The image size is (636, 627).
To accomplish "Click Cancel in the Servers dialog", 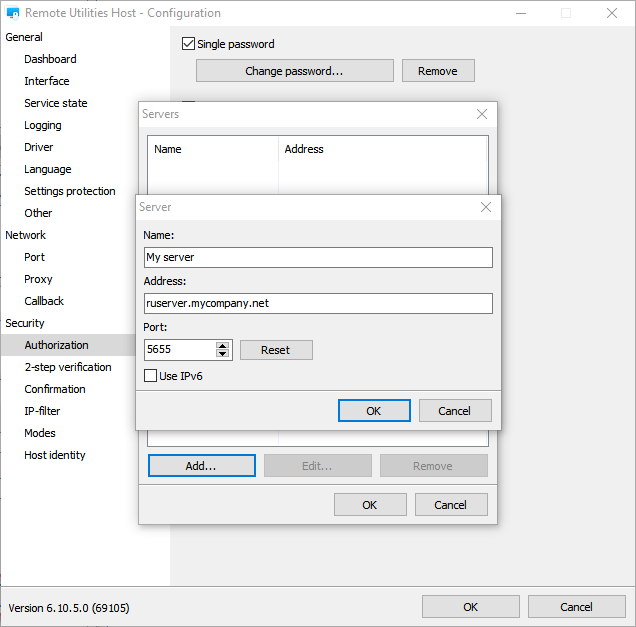I will 451,505.
